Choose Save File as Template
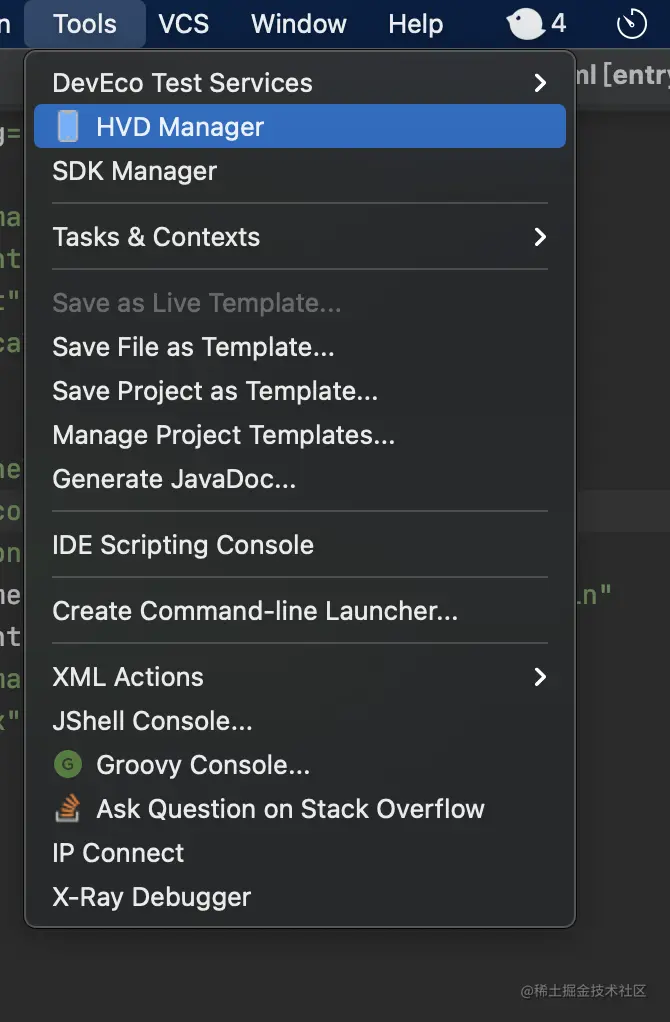670x1022 pixels. [193, 347]
